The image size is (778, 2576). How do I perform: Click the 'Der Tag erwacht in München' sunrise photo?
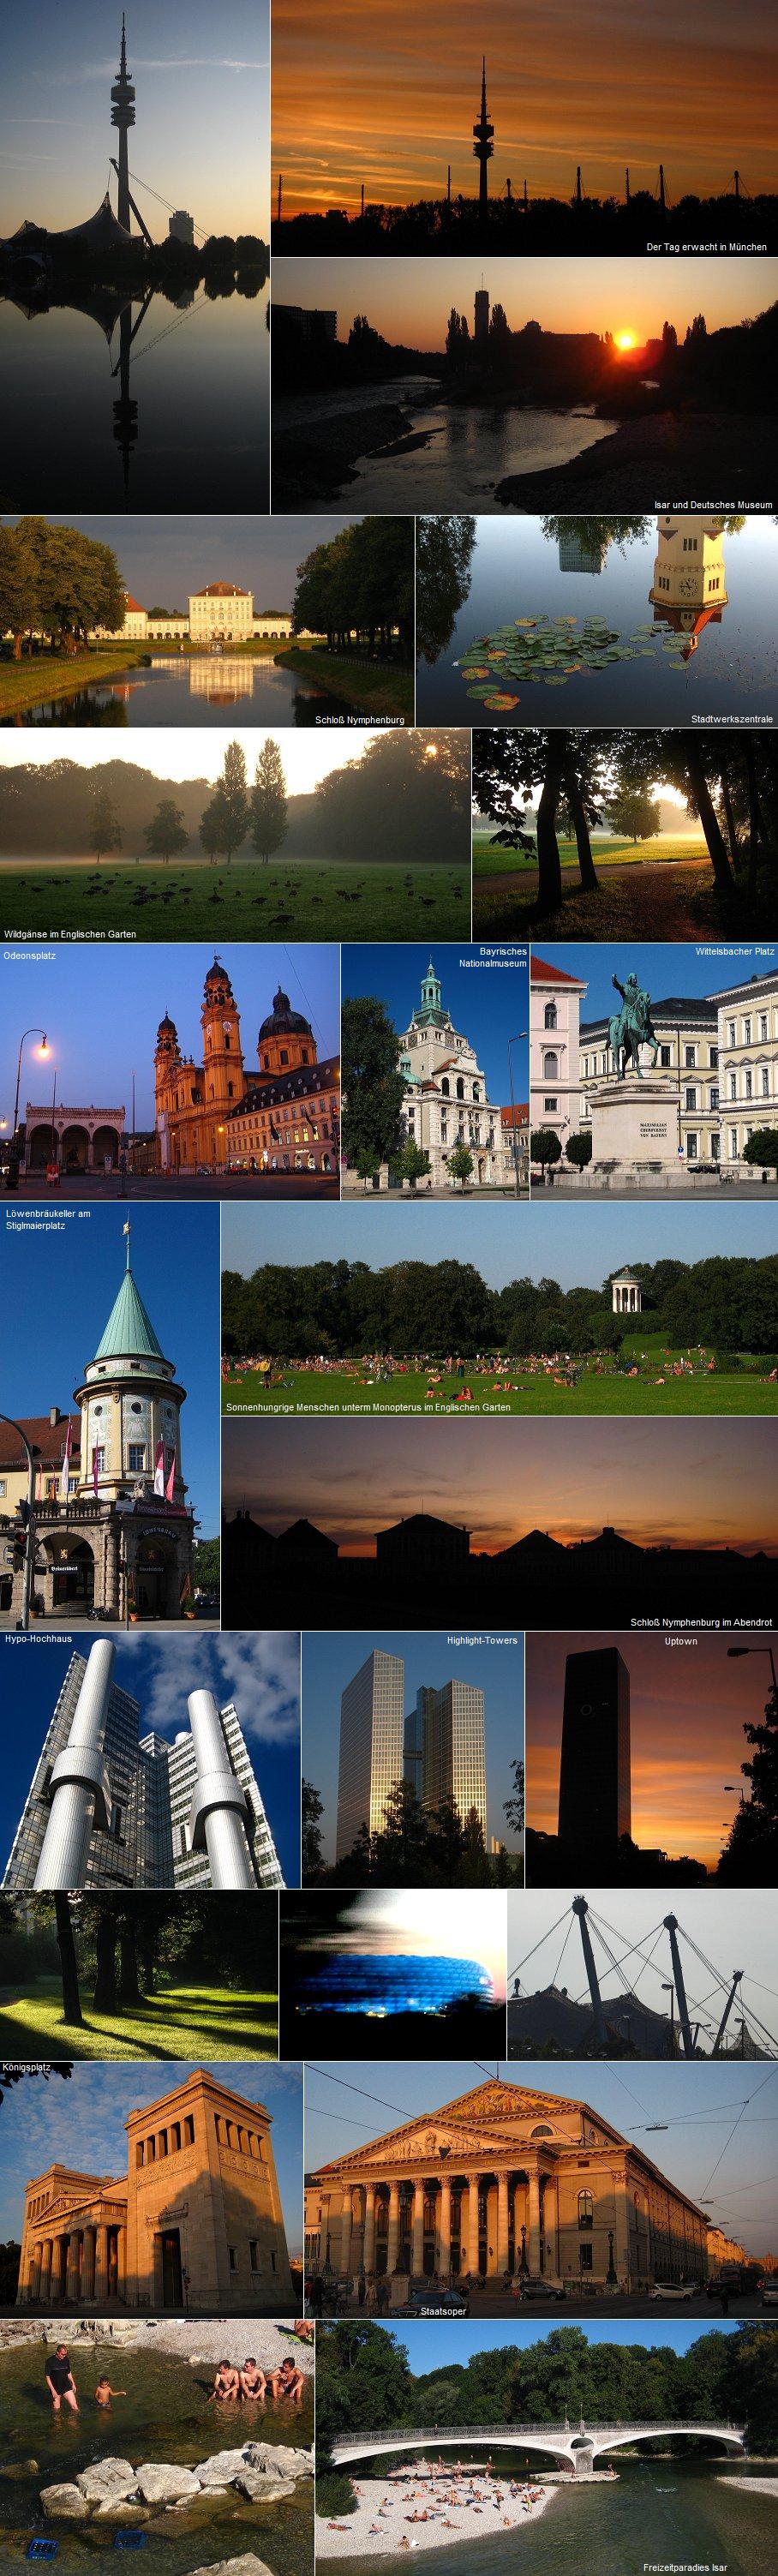(x=524, y=128)
